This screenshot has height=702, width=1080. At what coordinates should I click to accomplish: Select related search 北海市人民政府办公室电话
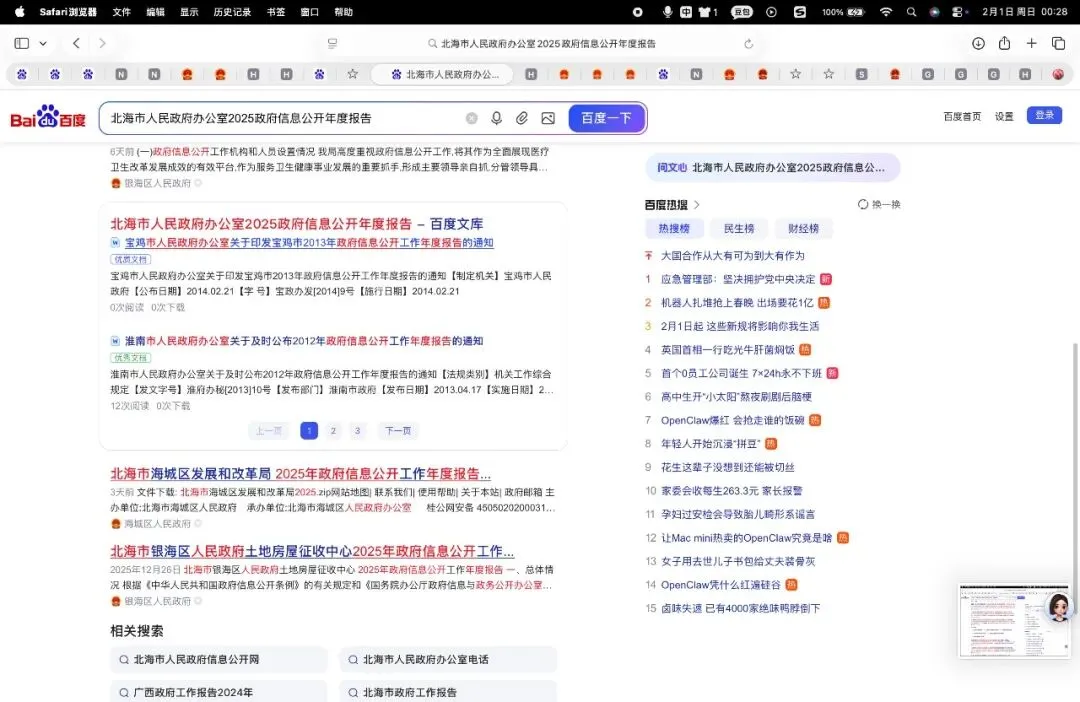(x=448, y=659)
